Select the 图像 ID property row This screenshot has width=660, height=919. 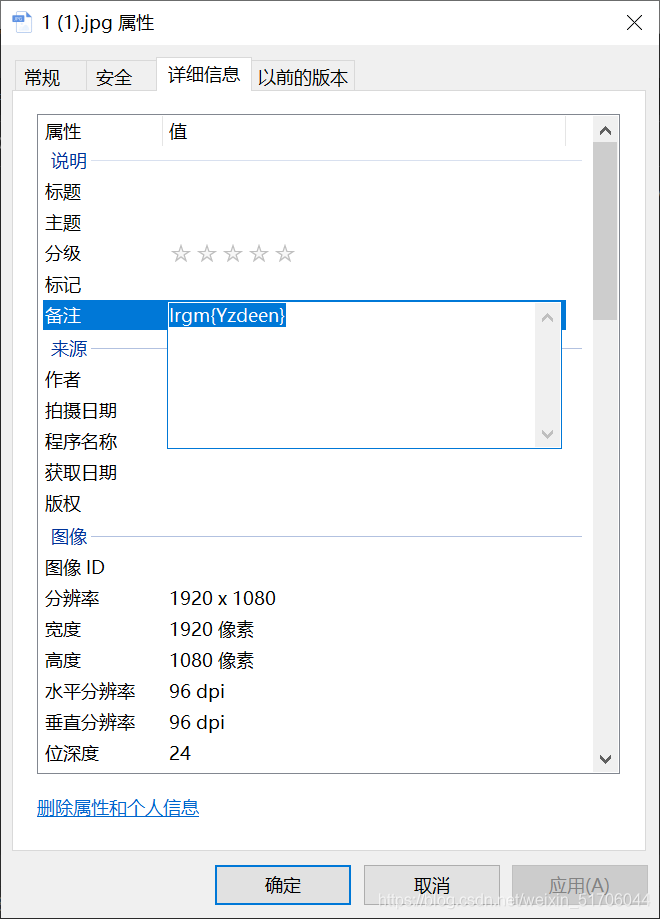tap(305, 567)
